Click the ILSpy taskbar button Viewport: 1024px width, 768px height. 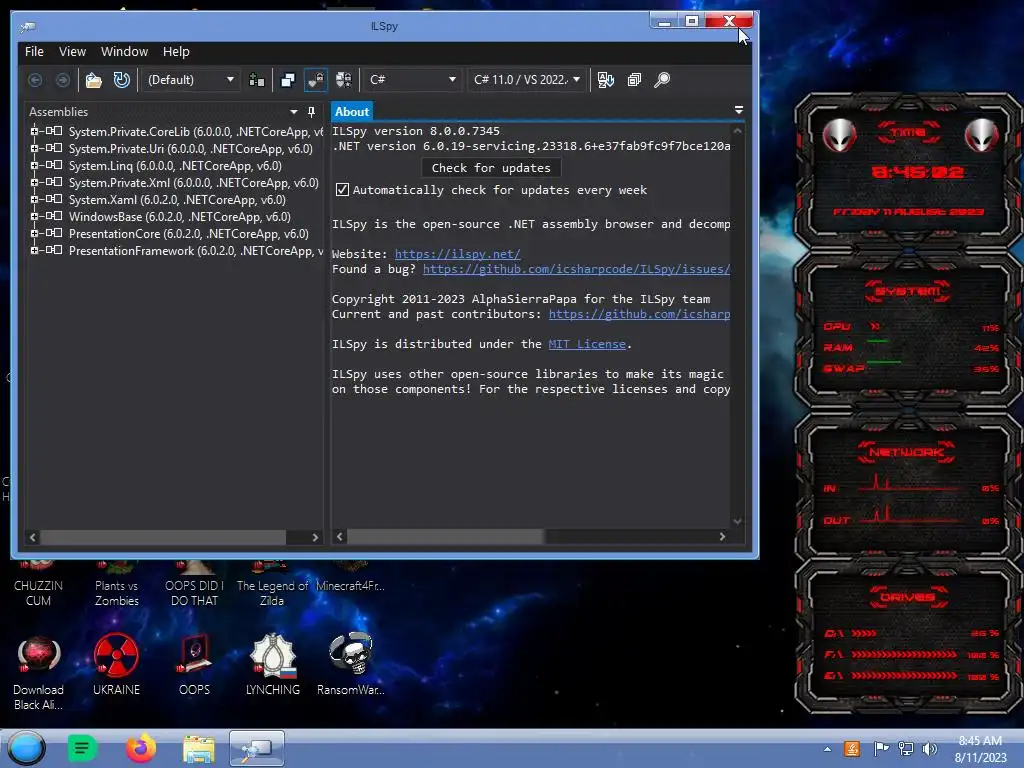point(257,748)
